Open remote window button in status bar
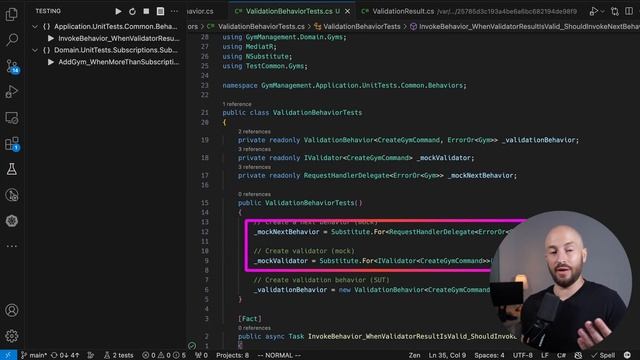This screenshot has height=360, width=640. pyautogui.click(x=8, y=355)
